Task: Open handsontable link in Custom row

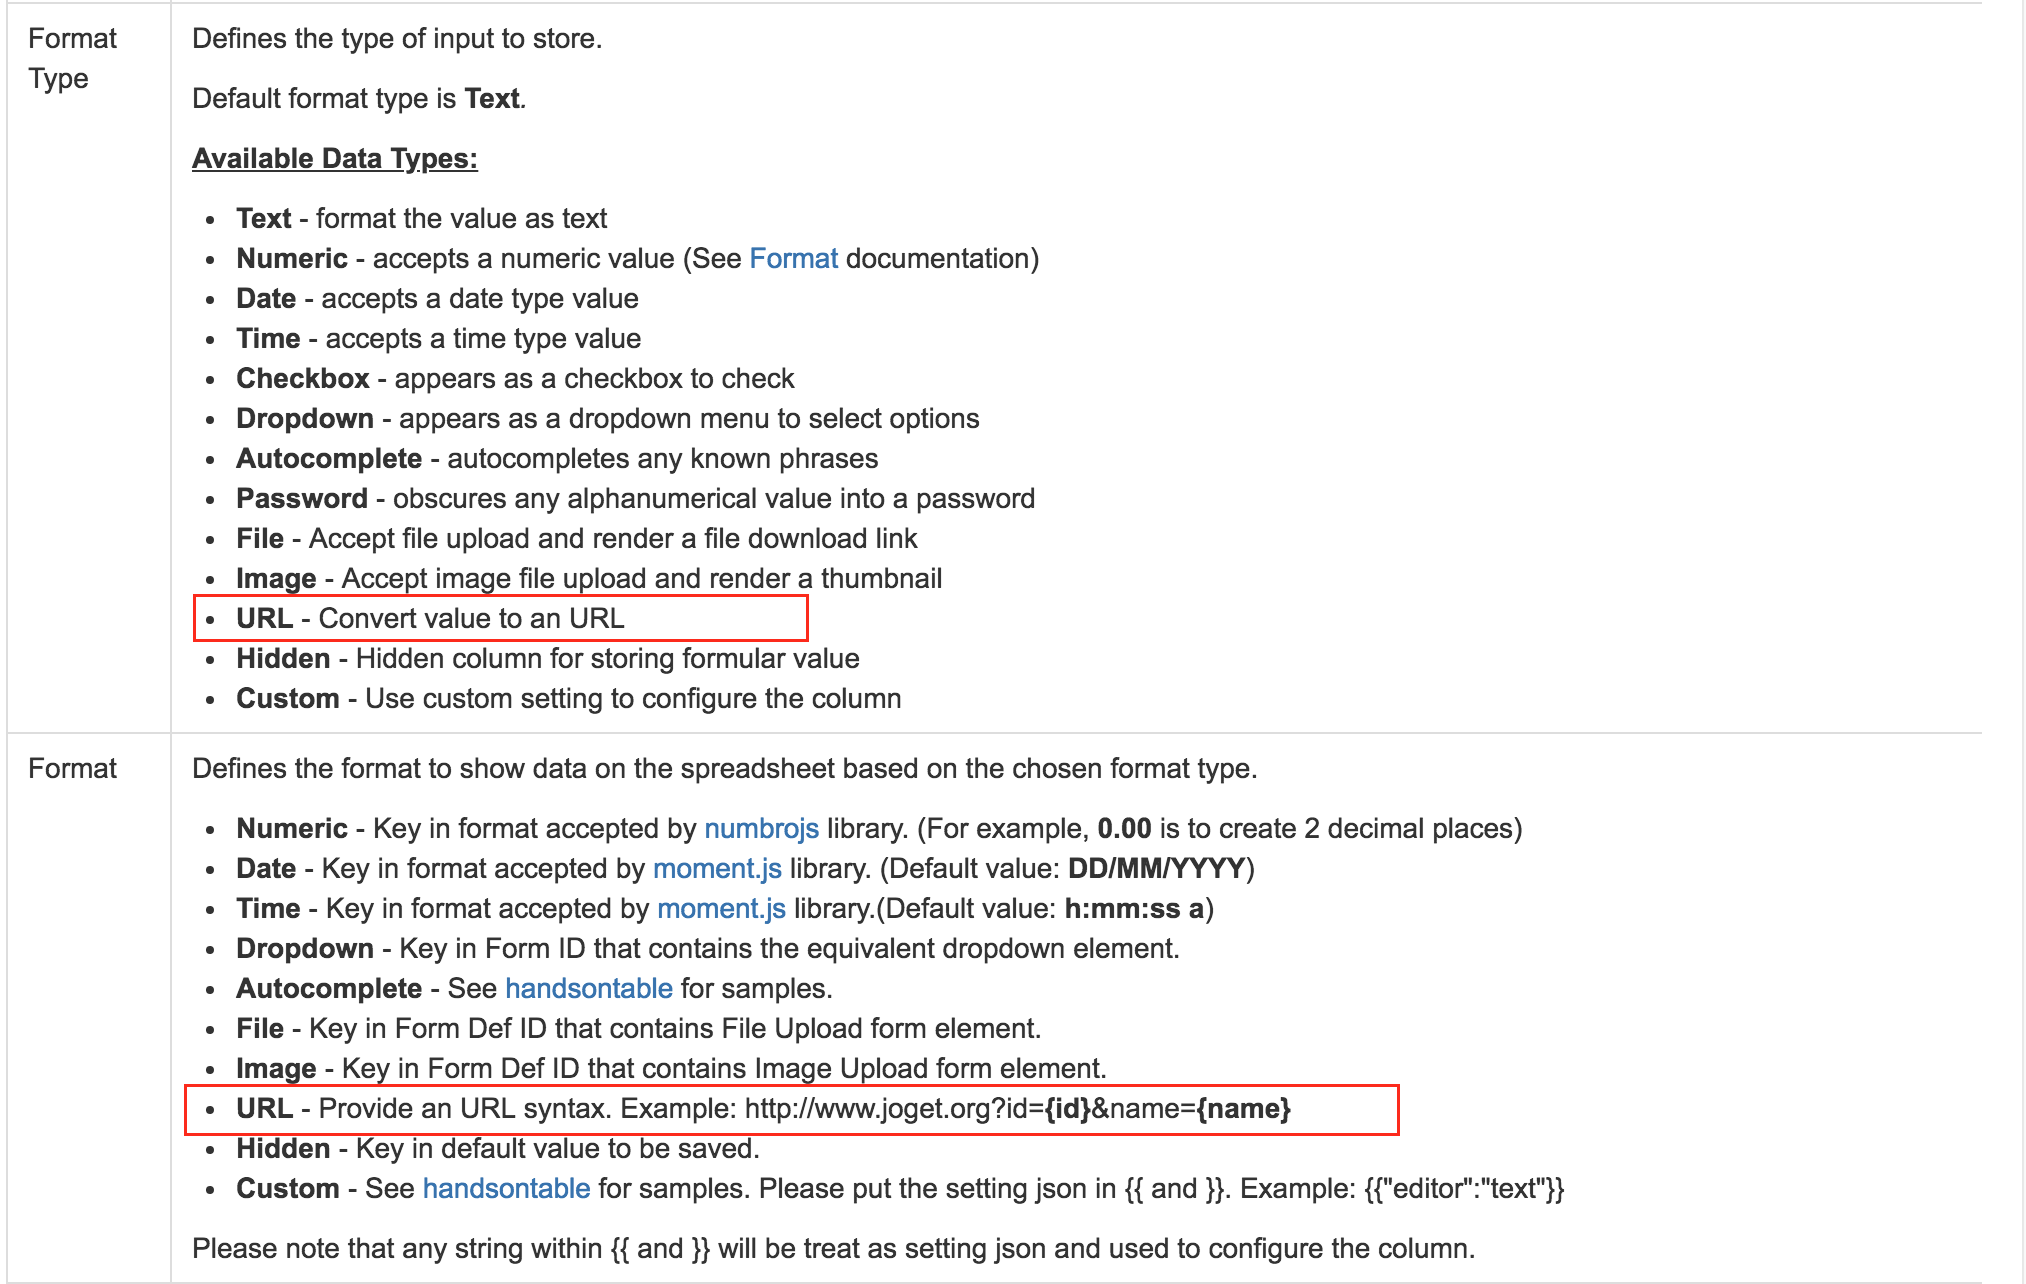Action: pos(506,1188)
